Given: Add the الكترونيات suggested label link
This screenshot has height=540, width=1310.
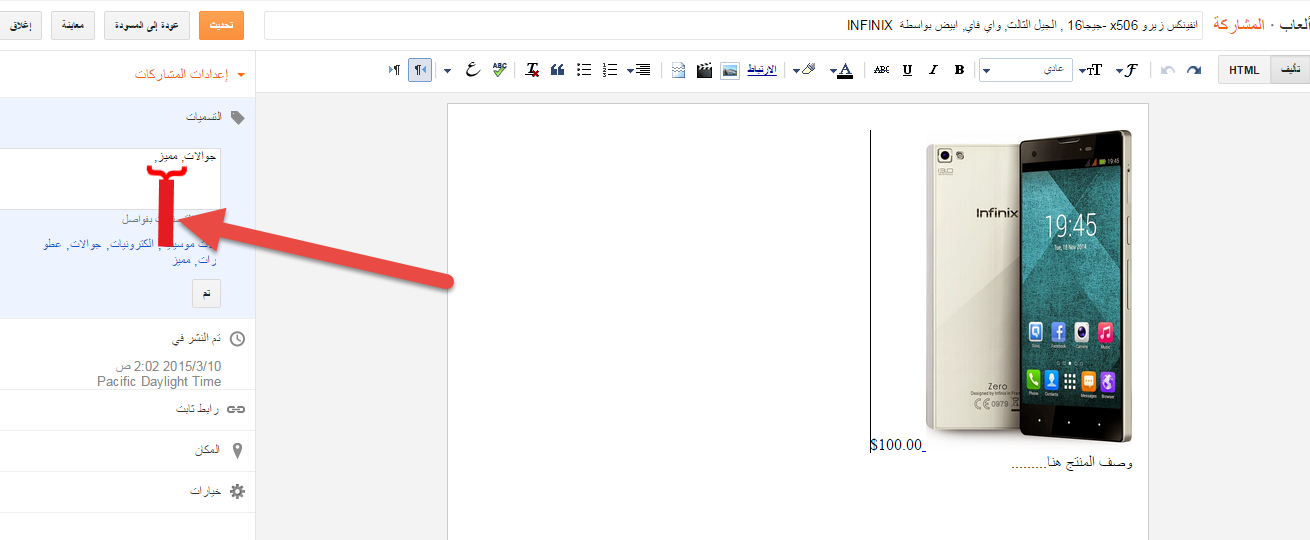Looking at the screenshot, I should [x=130, y=244].
